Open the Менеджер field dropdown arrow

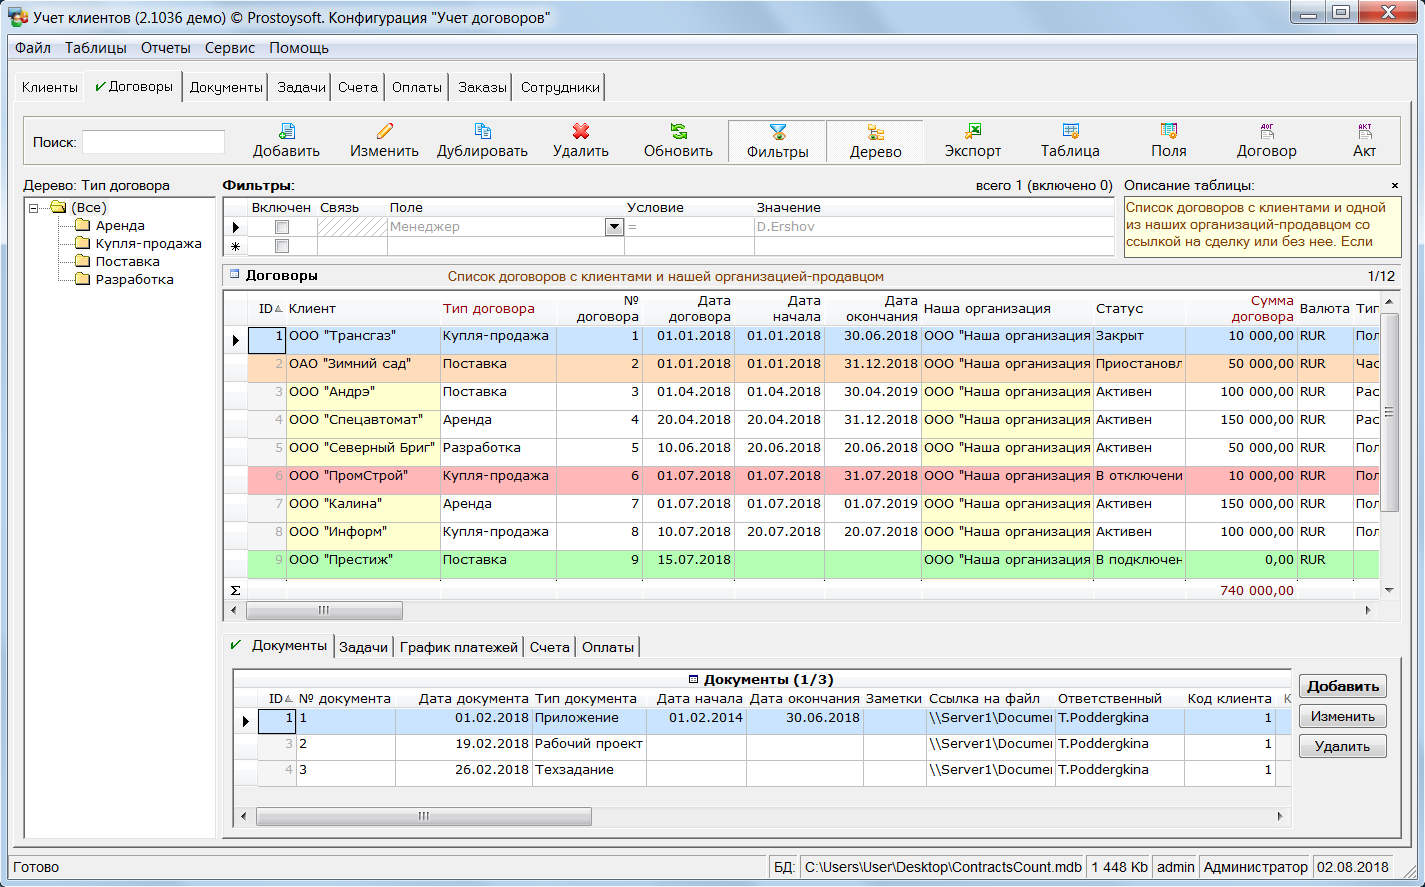pos(614,227)
